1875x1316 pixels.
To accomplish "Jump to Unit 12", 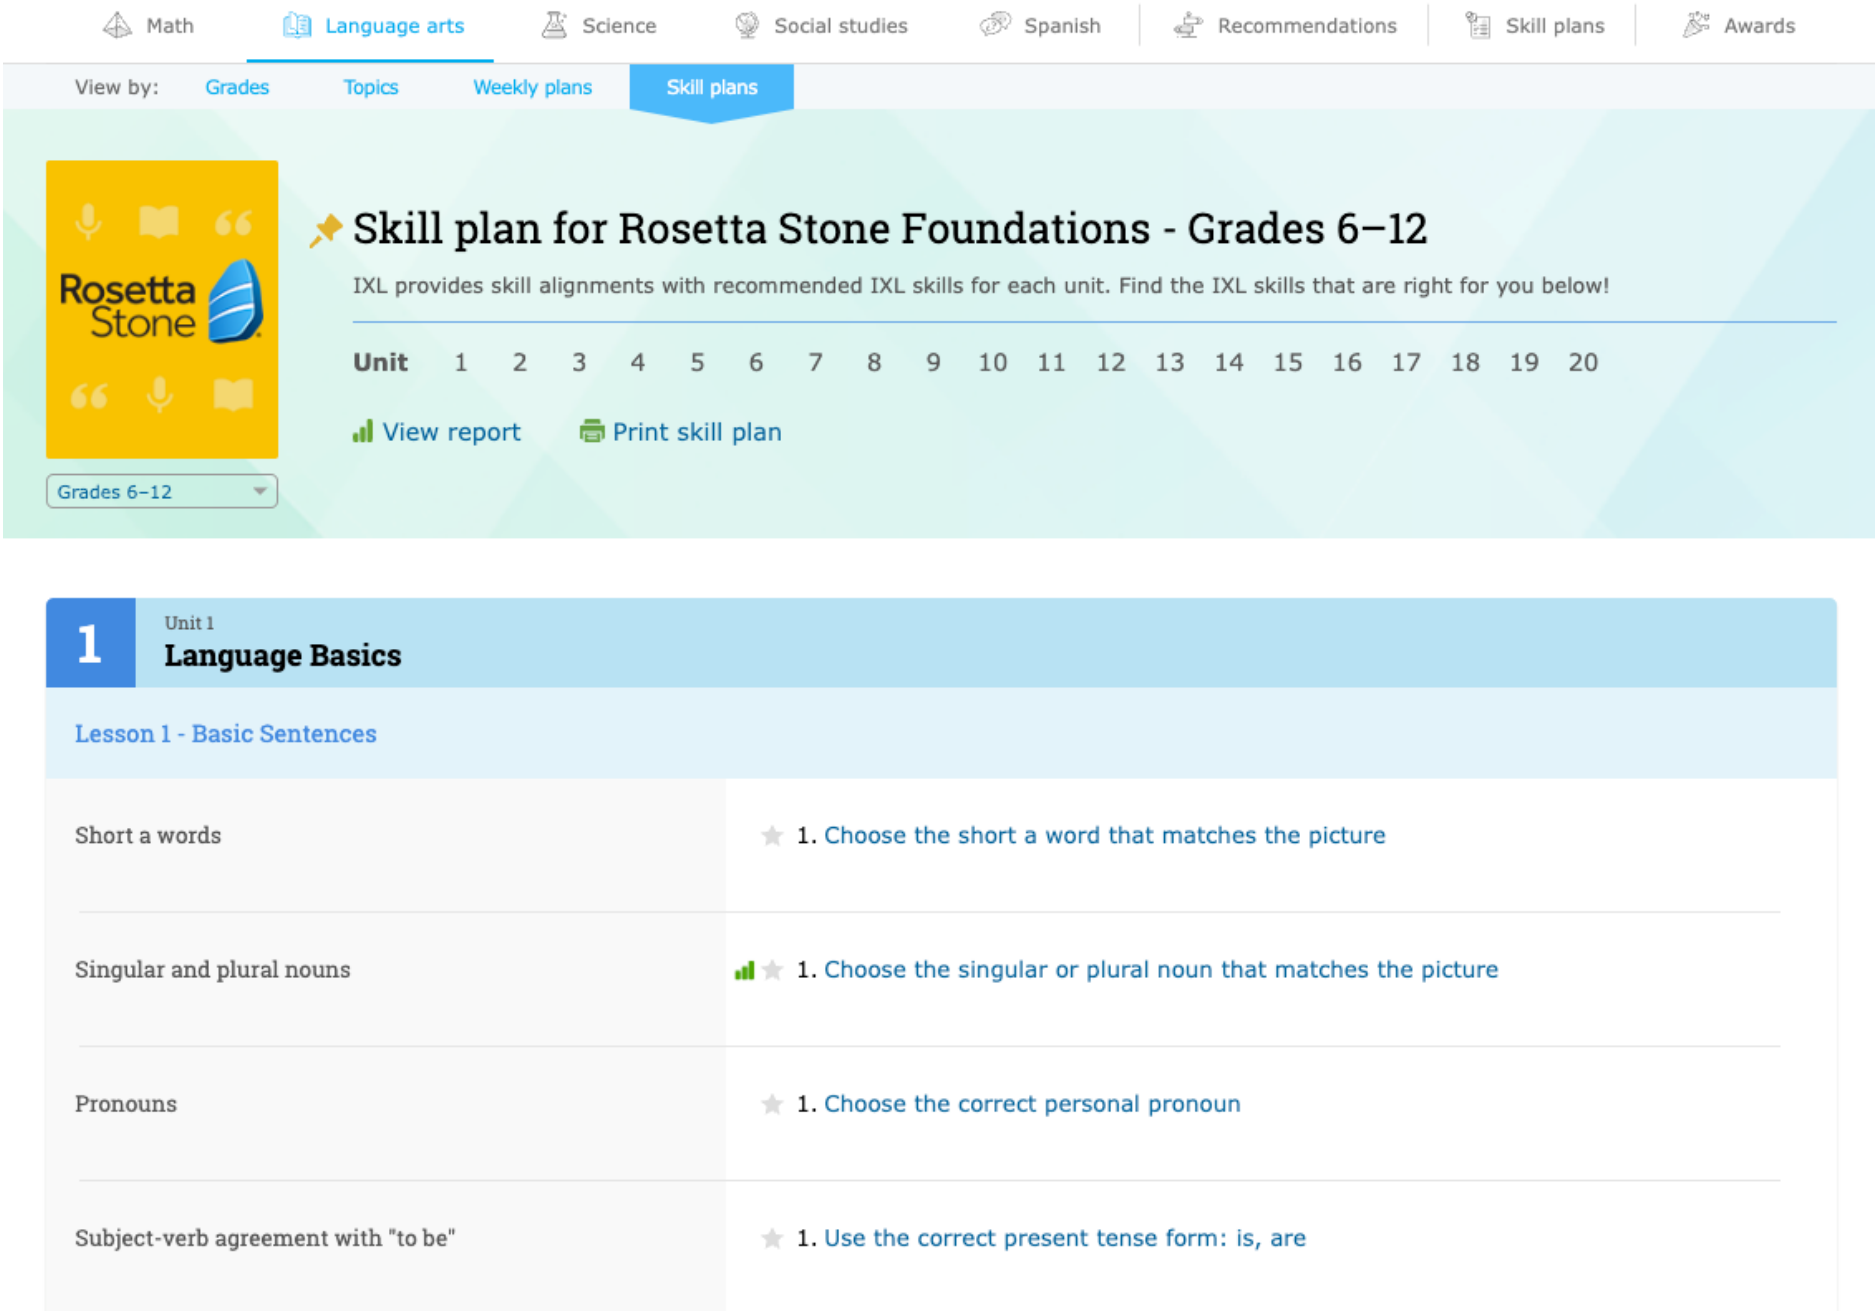I will point(1110,362).
